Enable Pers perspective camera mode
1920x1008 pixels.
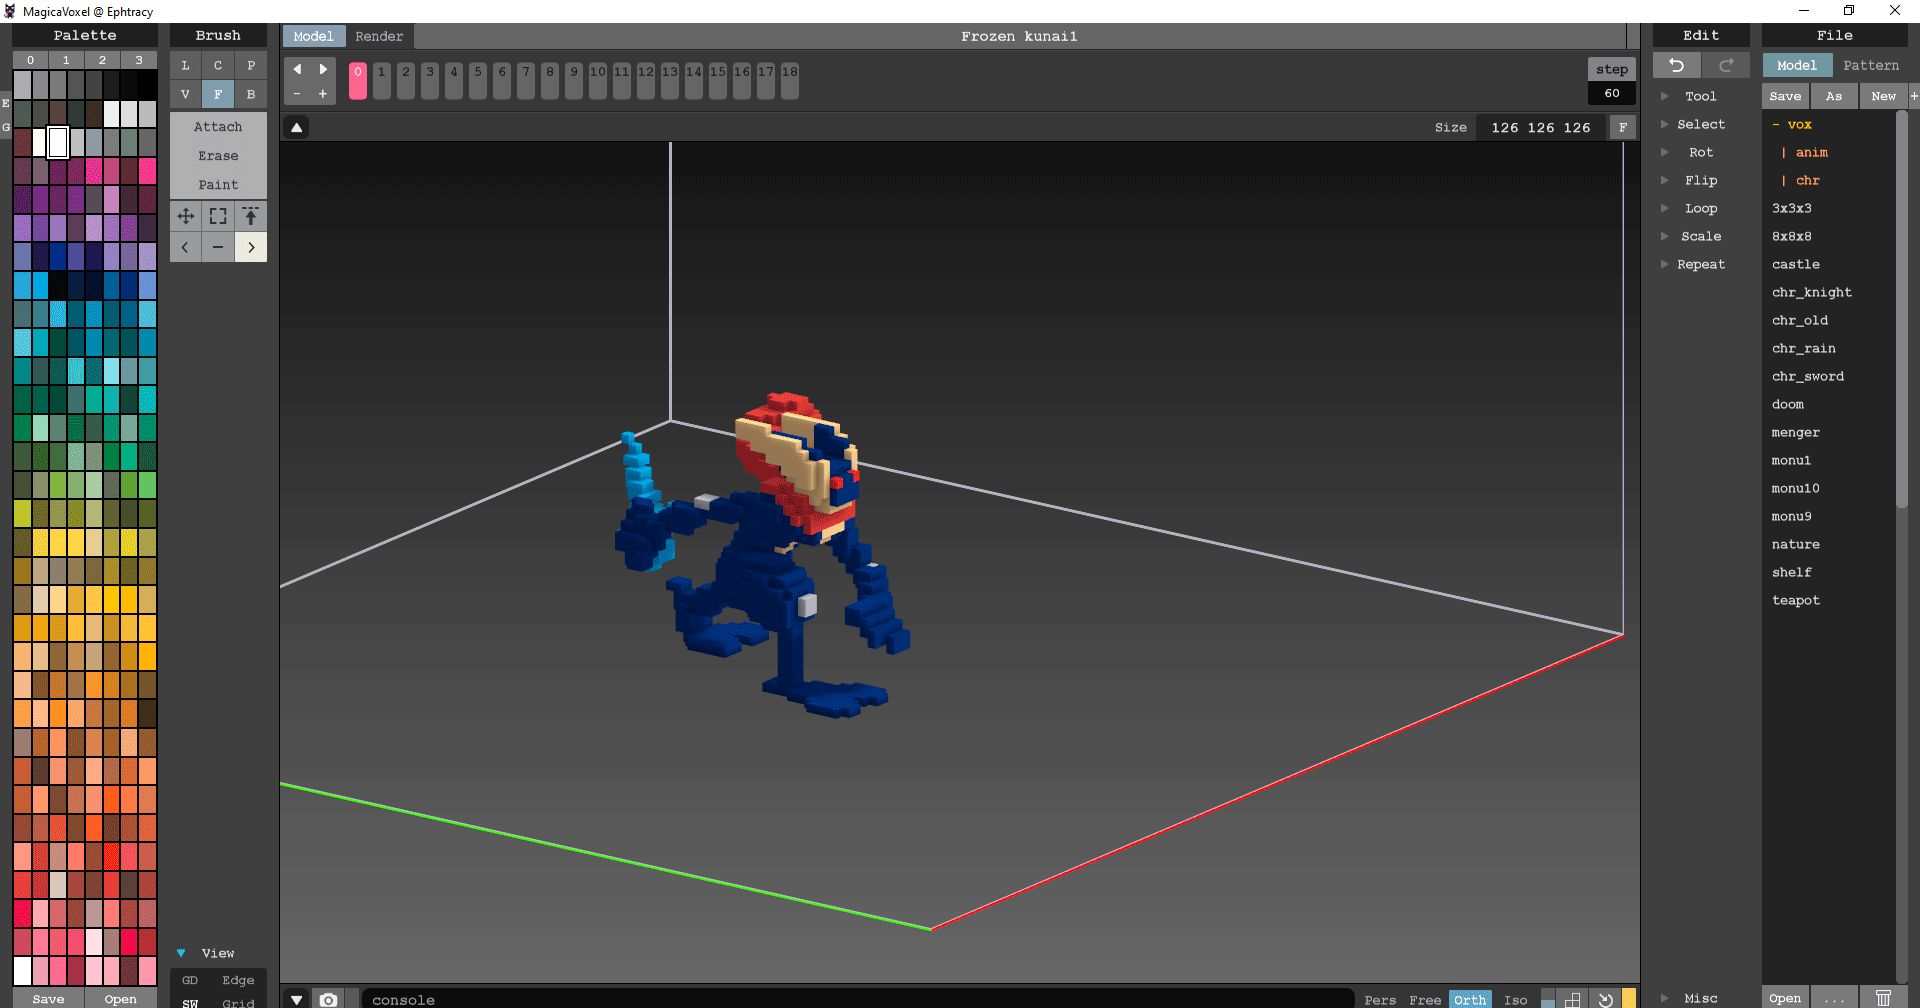tap(1380, 999)
